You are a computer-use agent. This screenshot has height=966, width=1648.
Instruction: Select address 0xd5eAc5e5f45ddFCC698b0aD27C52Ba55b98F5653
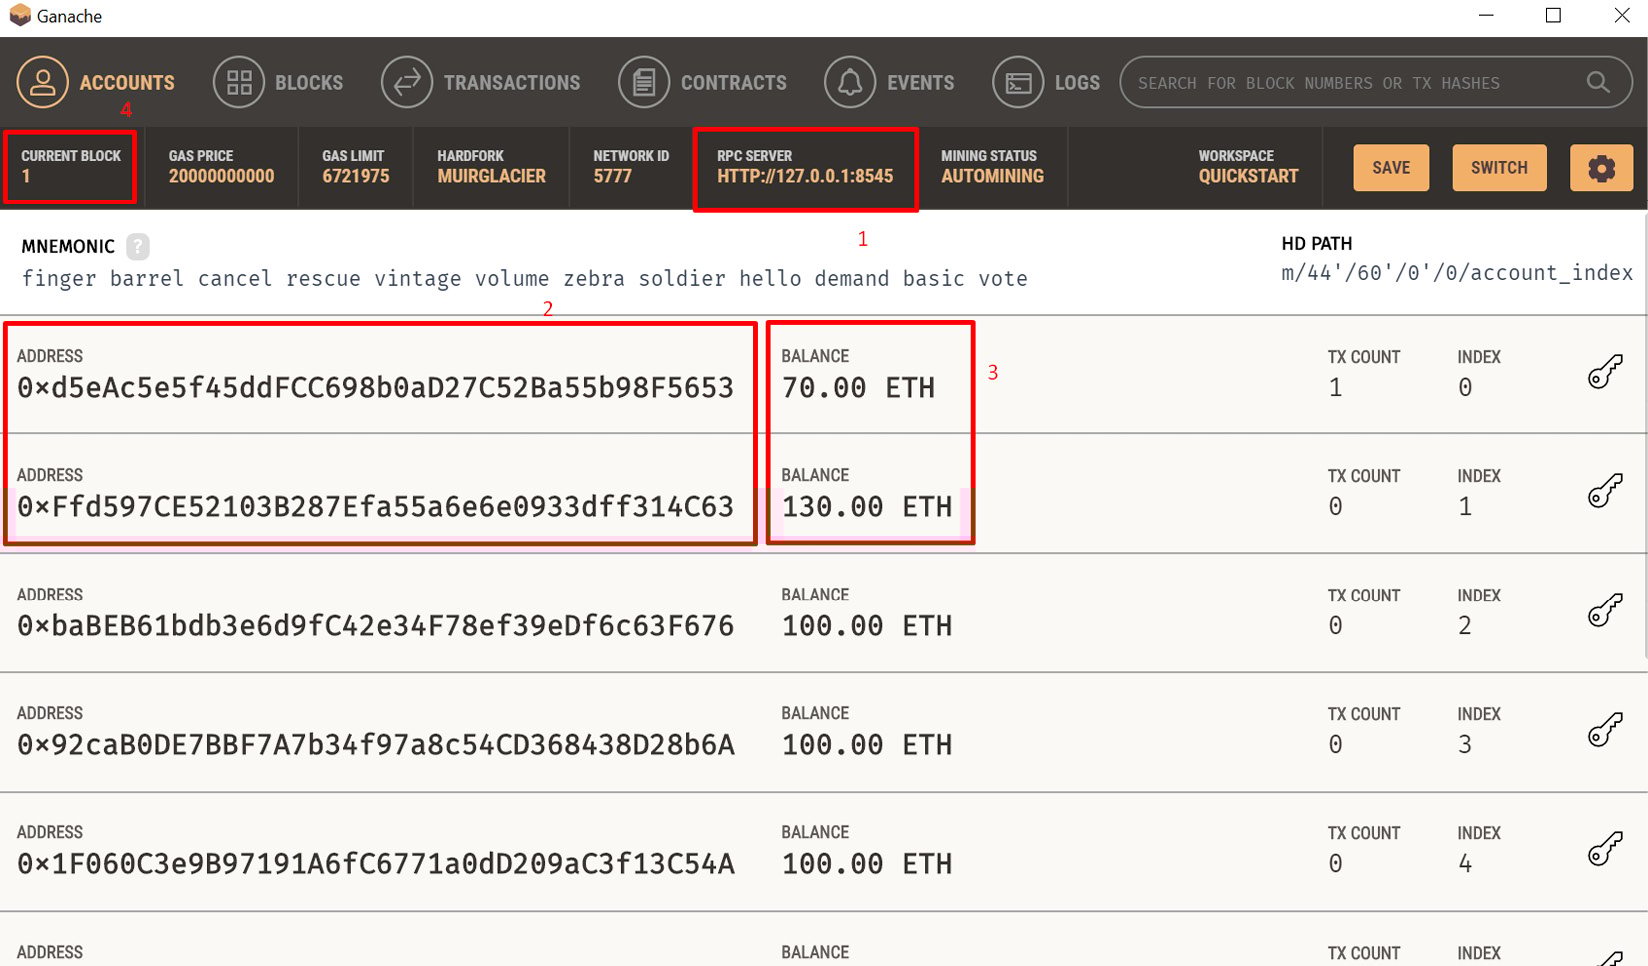pyautogui.click(x=376, y=388)
